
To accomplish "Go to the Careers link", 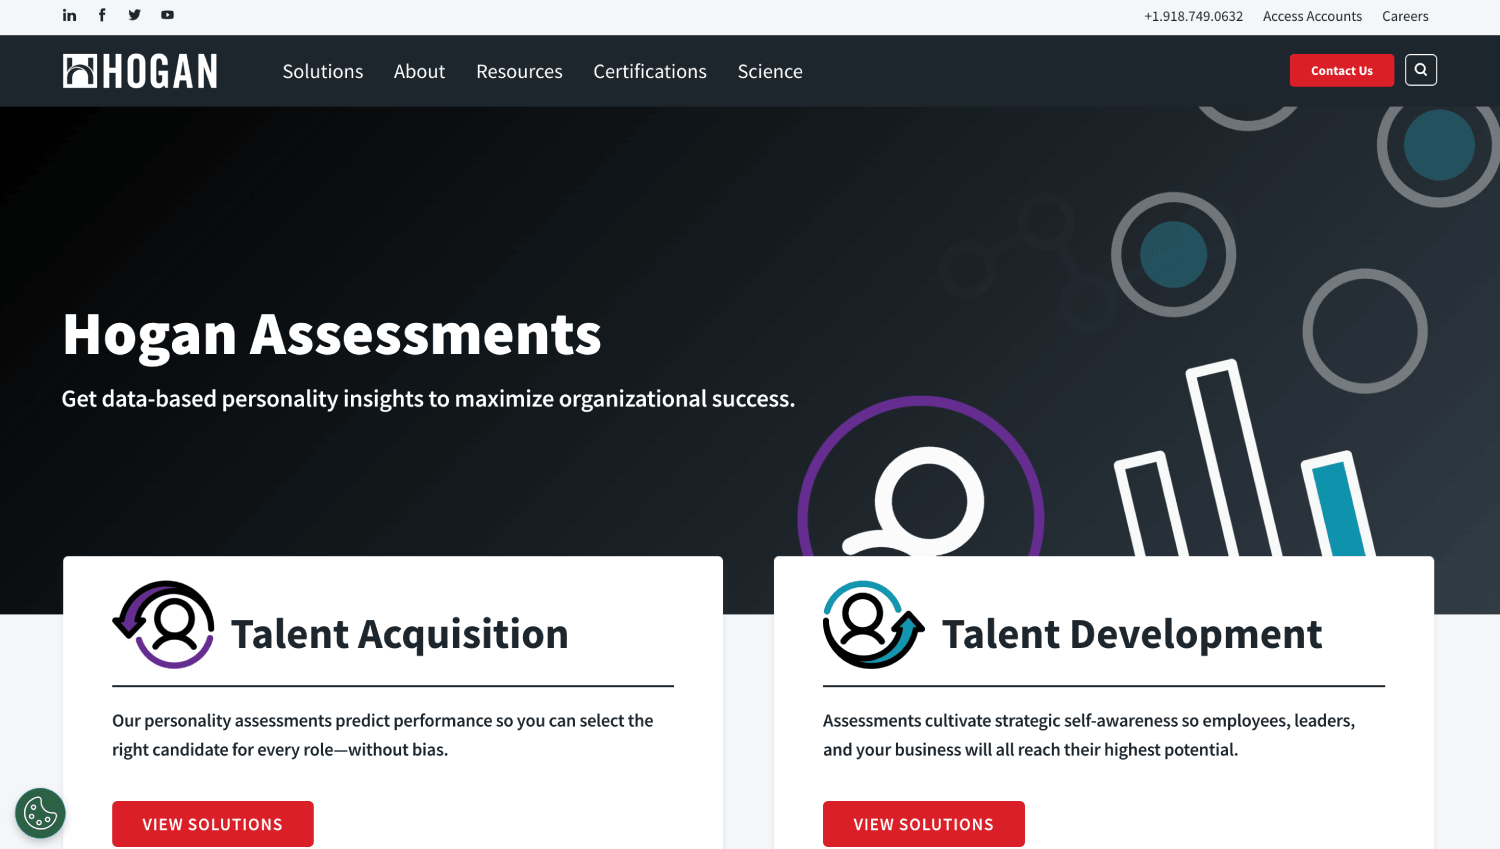I will [x=1405, y=16].
